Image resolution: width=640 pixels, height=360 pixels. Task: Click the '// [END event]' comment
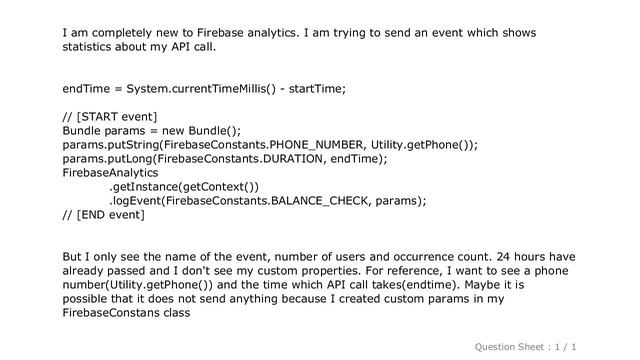(104, 215)
